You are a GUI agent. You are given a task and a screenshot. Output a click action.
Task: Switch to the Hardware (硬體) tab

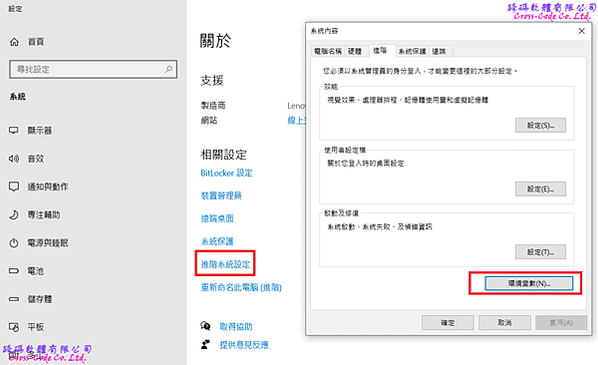pyautogui.click(x=355, y=51)
